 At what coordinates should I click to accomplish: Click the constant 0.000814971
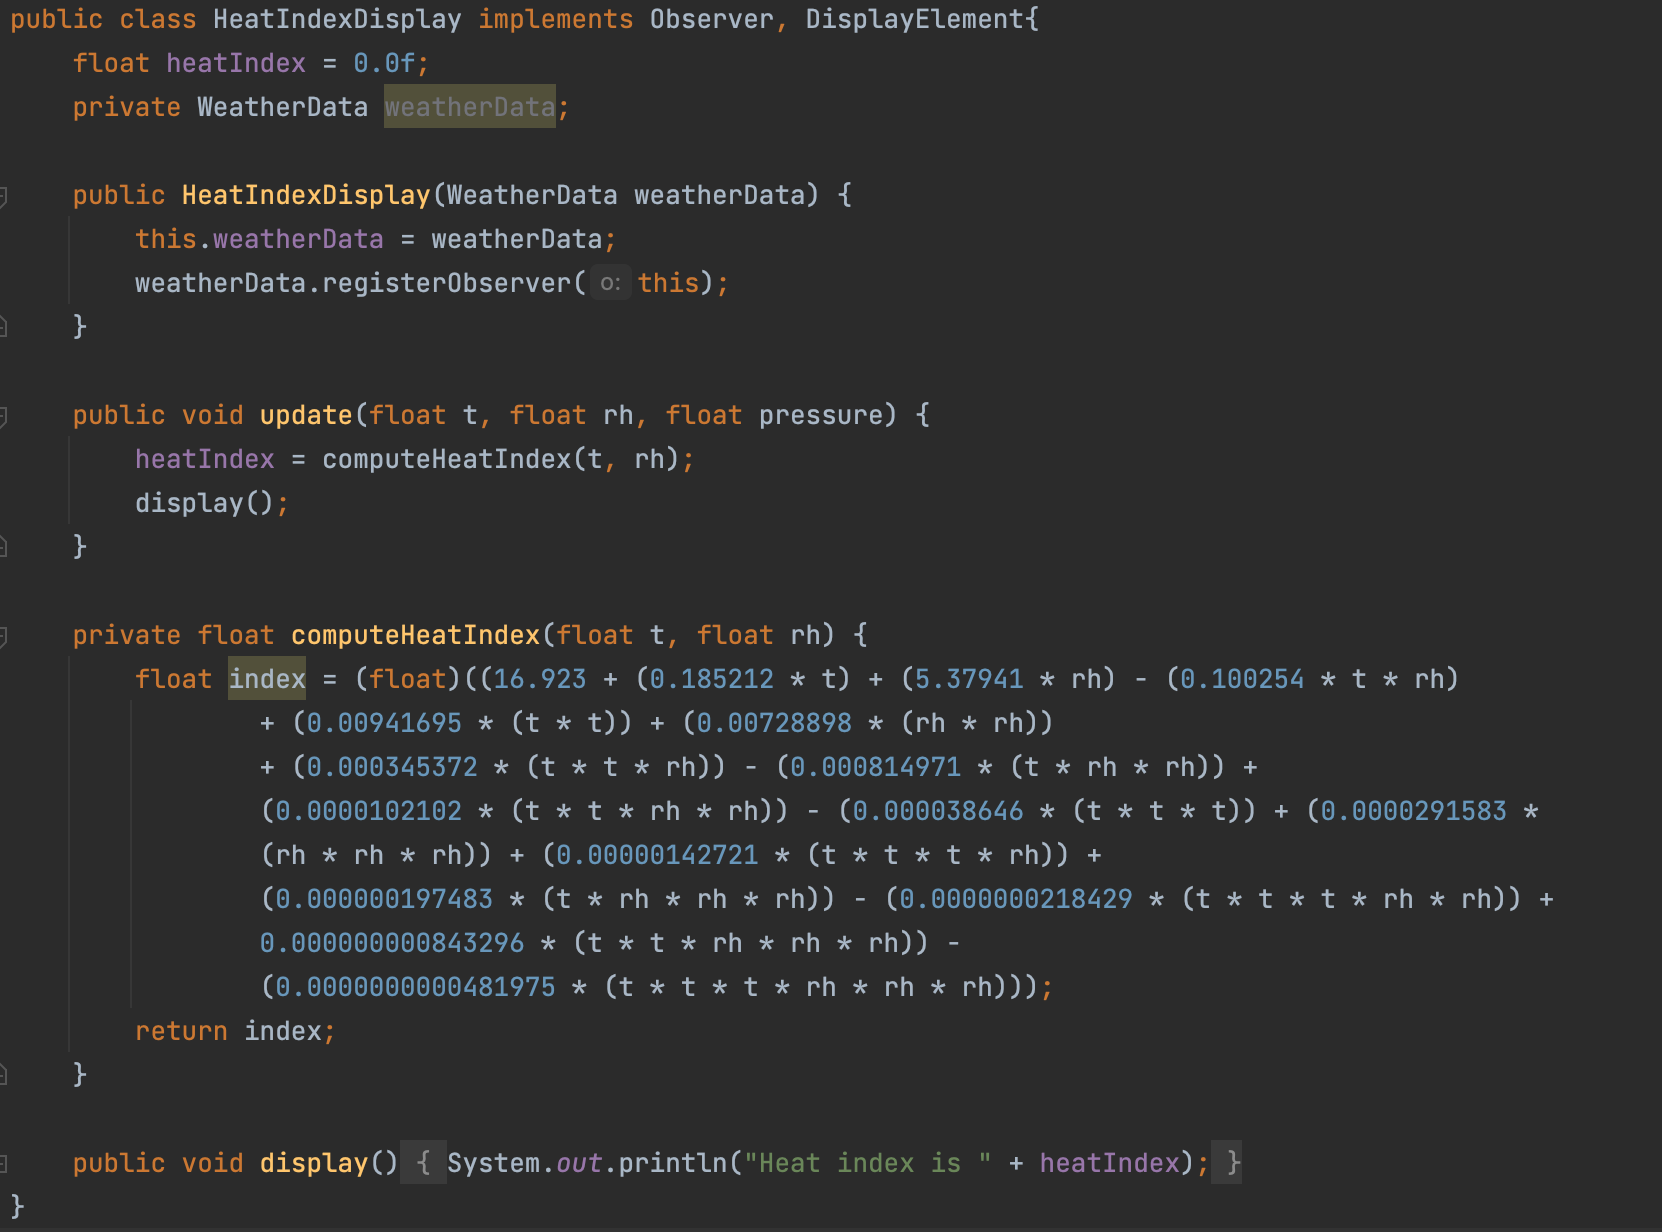tap(875, 767)
